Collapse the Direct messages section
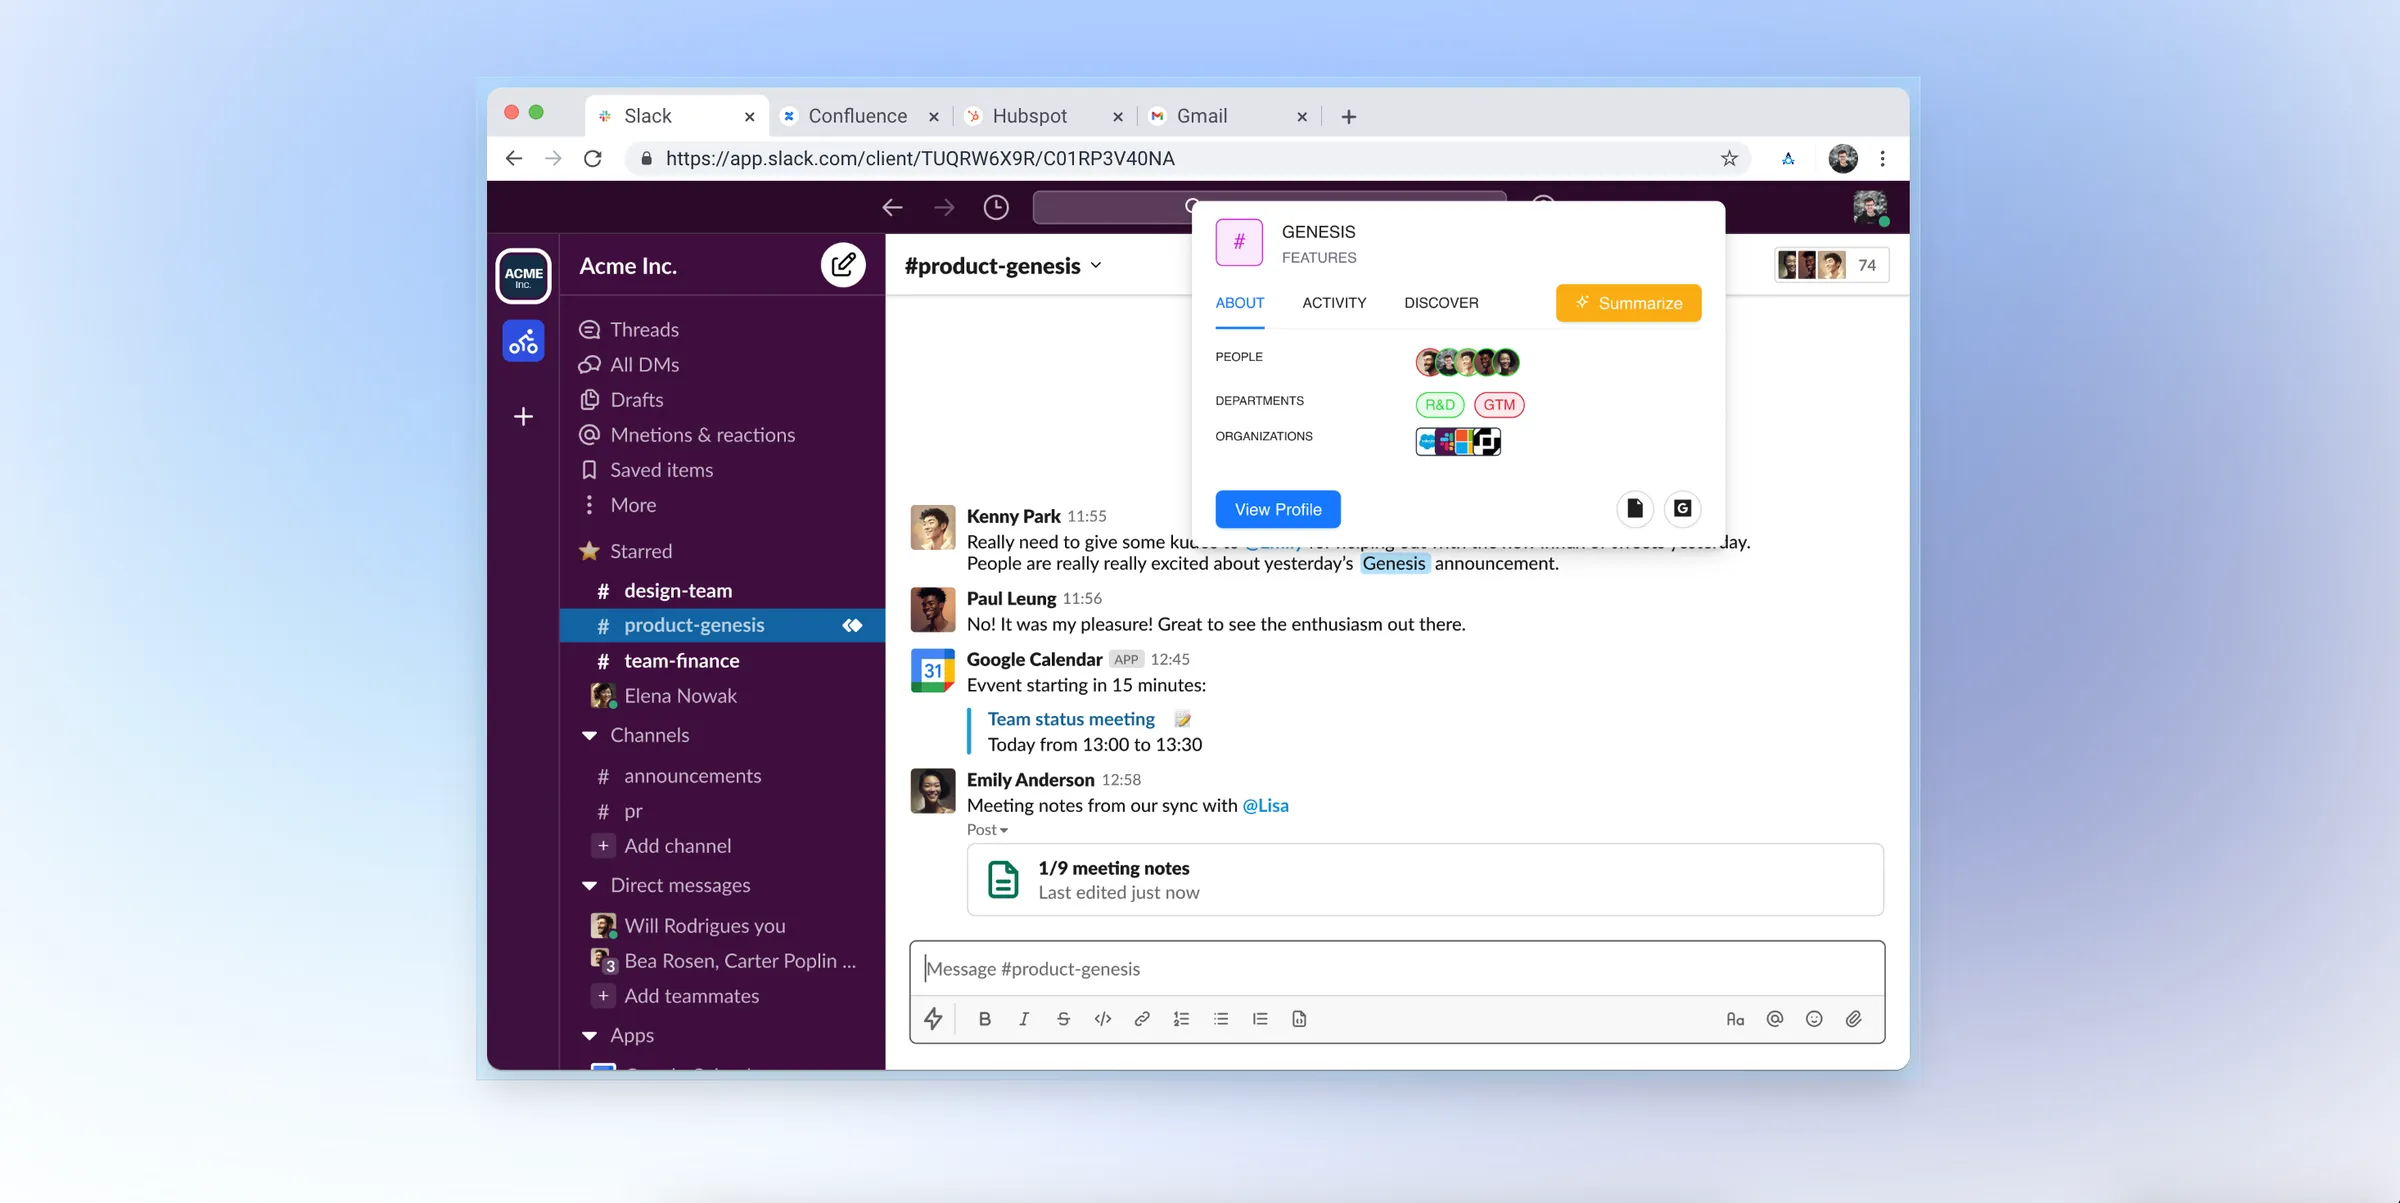 point(589,885)
